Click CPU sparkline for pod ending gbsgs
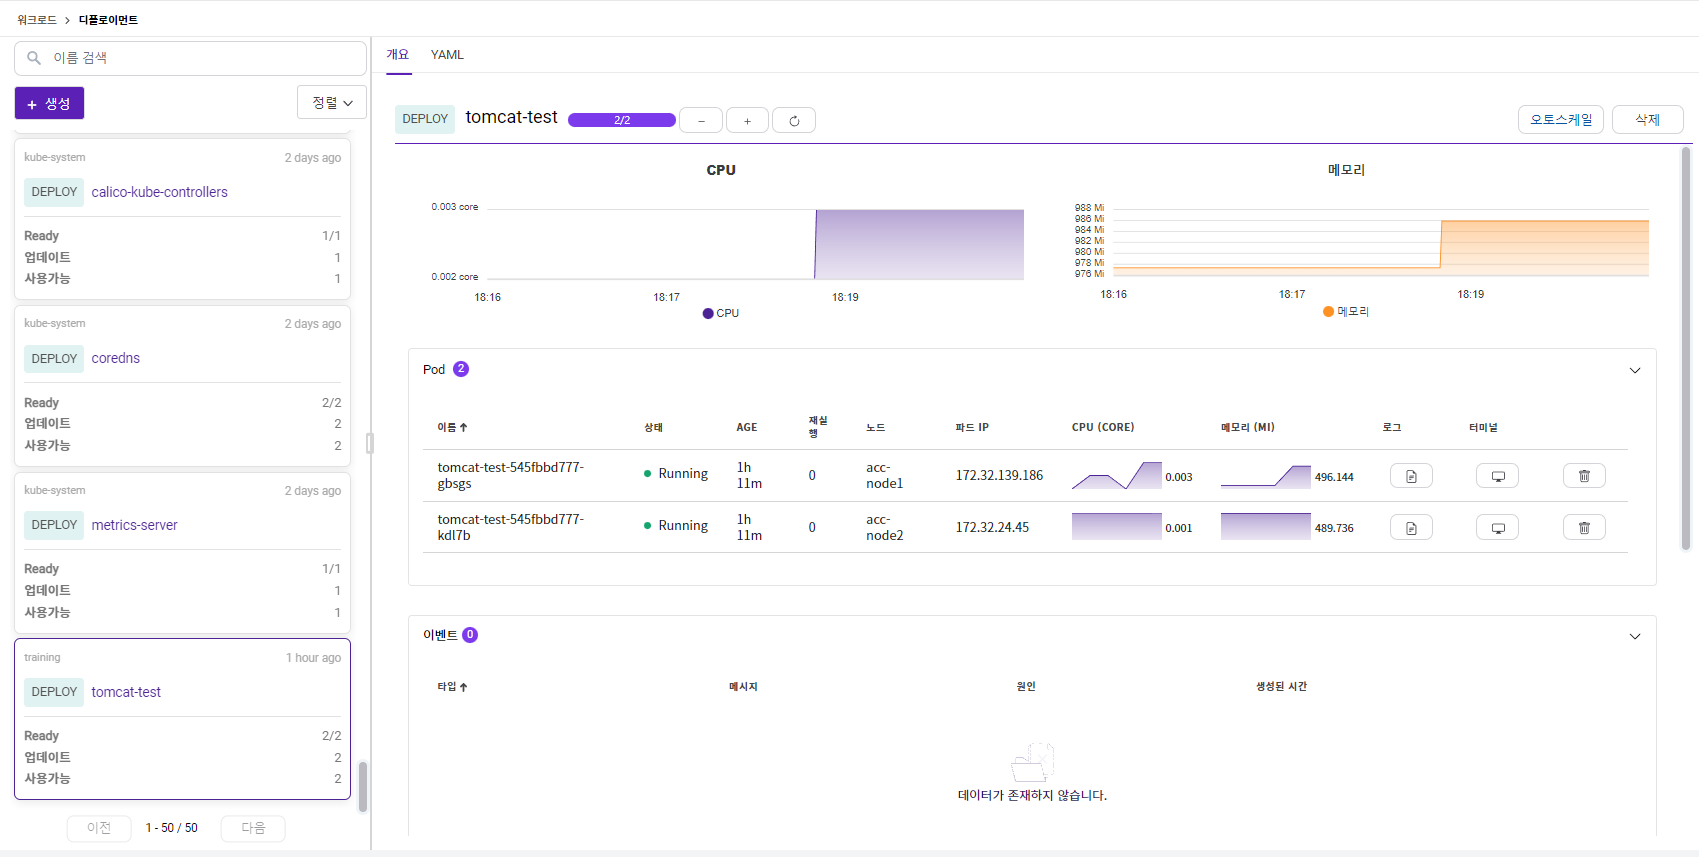 [x=1116, y=475]
